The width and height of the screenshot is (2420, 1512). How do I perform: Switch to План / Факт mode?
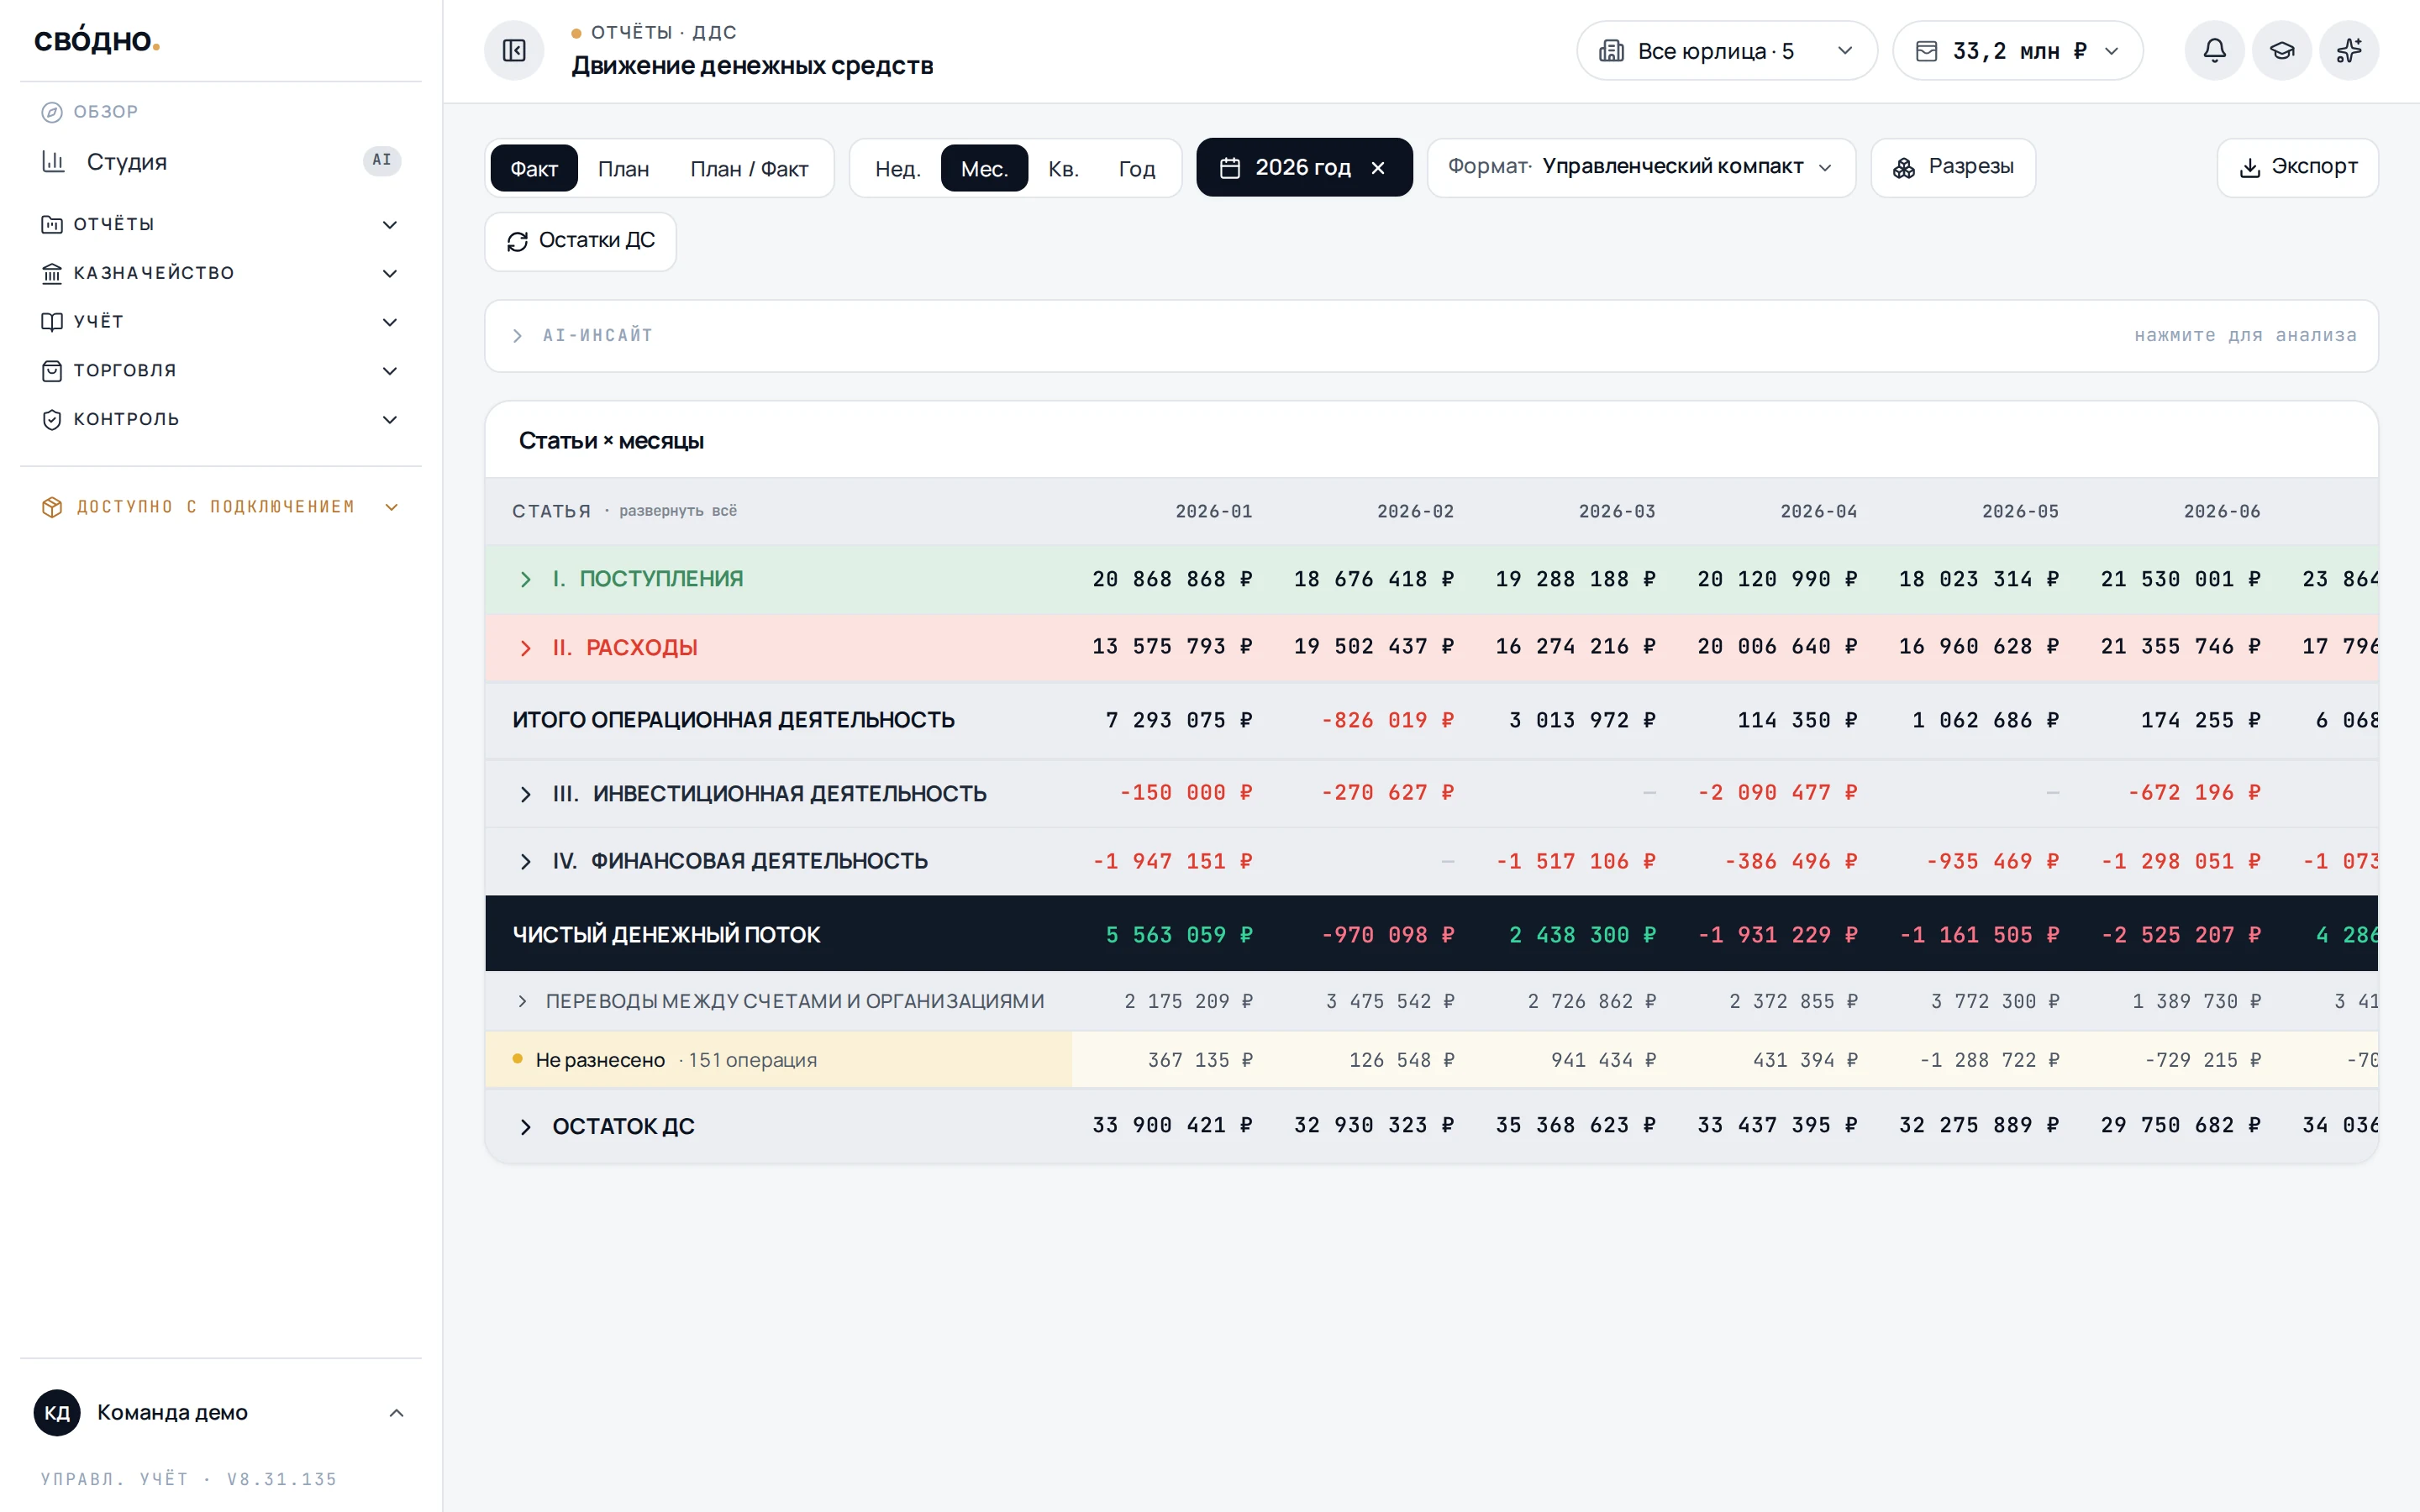(749, 168)
